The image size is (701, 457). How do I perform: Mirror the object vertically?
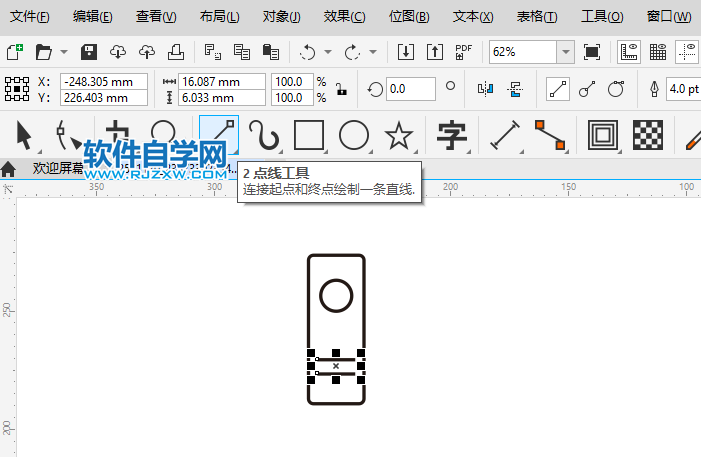[515, 89]
